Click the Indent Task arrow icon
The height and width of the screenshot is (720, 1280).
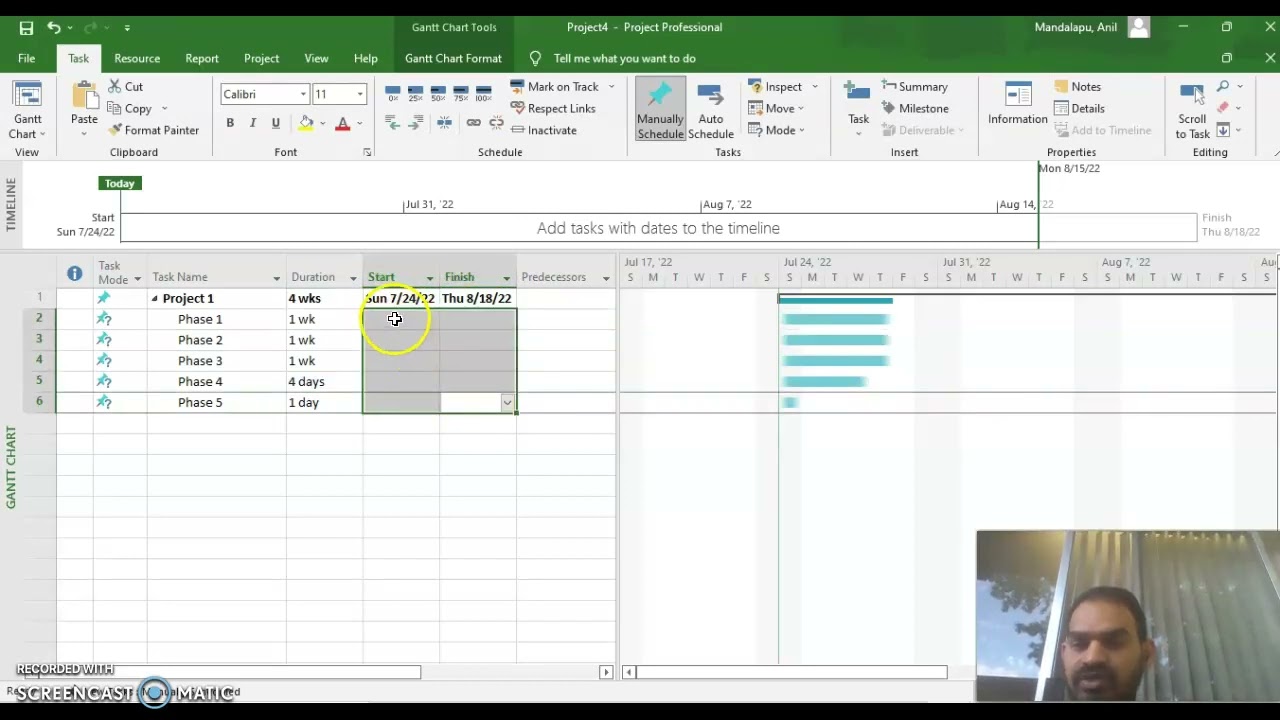416,123
